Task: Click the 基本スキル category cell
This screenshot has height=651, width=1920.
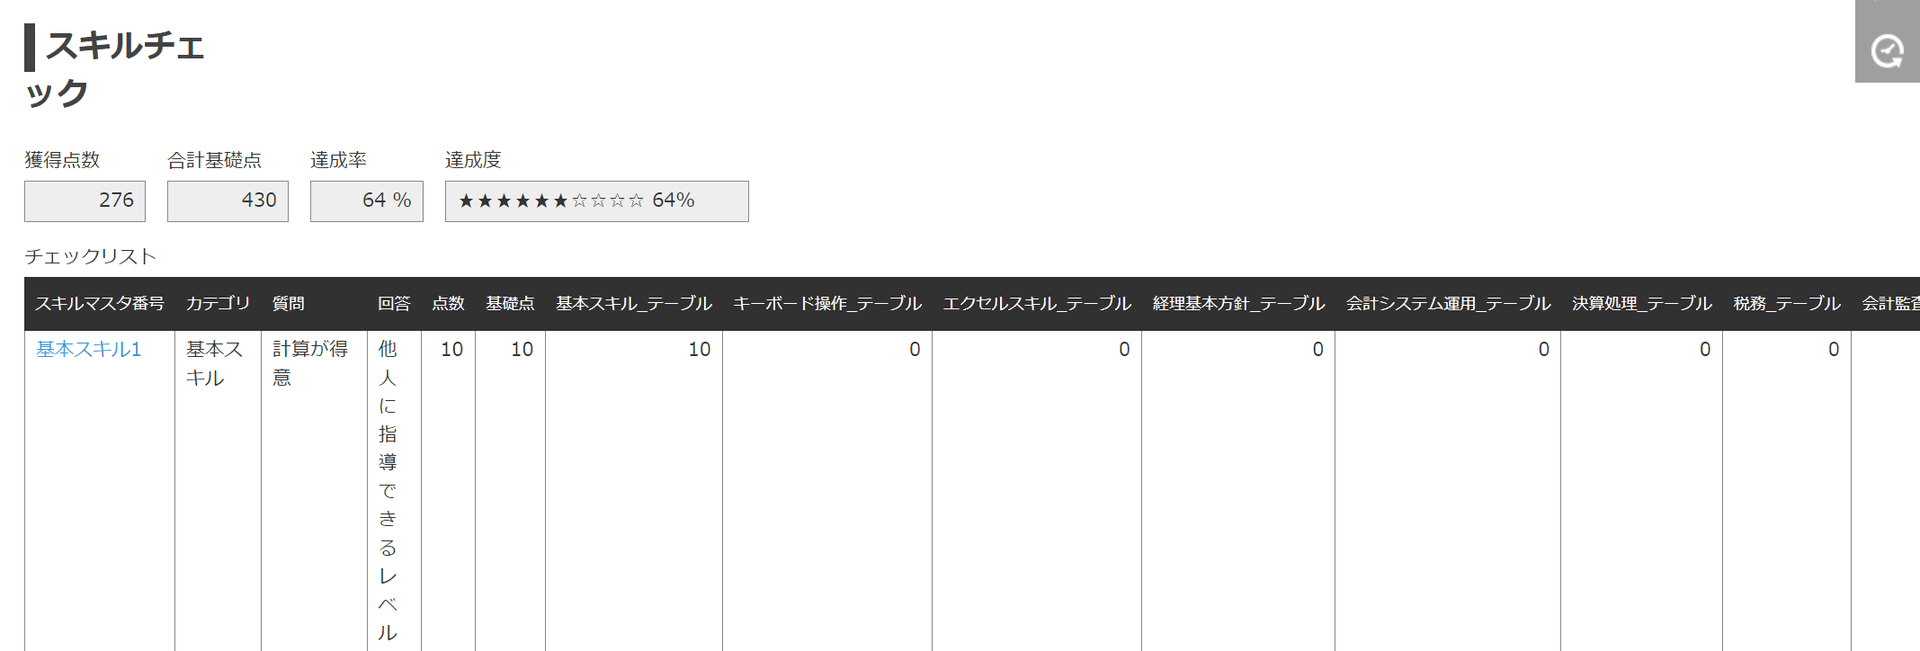Action: (218, 490)
